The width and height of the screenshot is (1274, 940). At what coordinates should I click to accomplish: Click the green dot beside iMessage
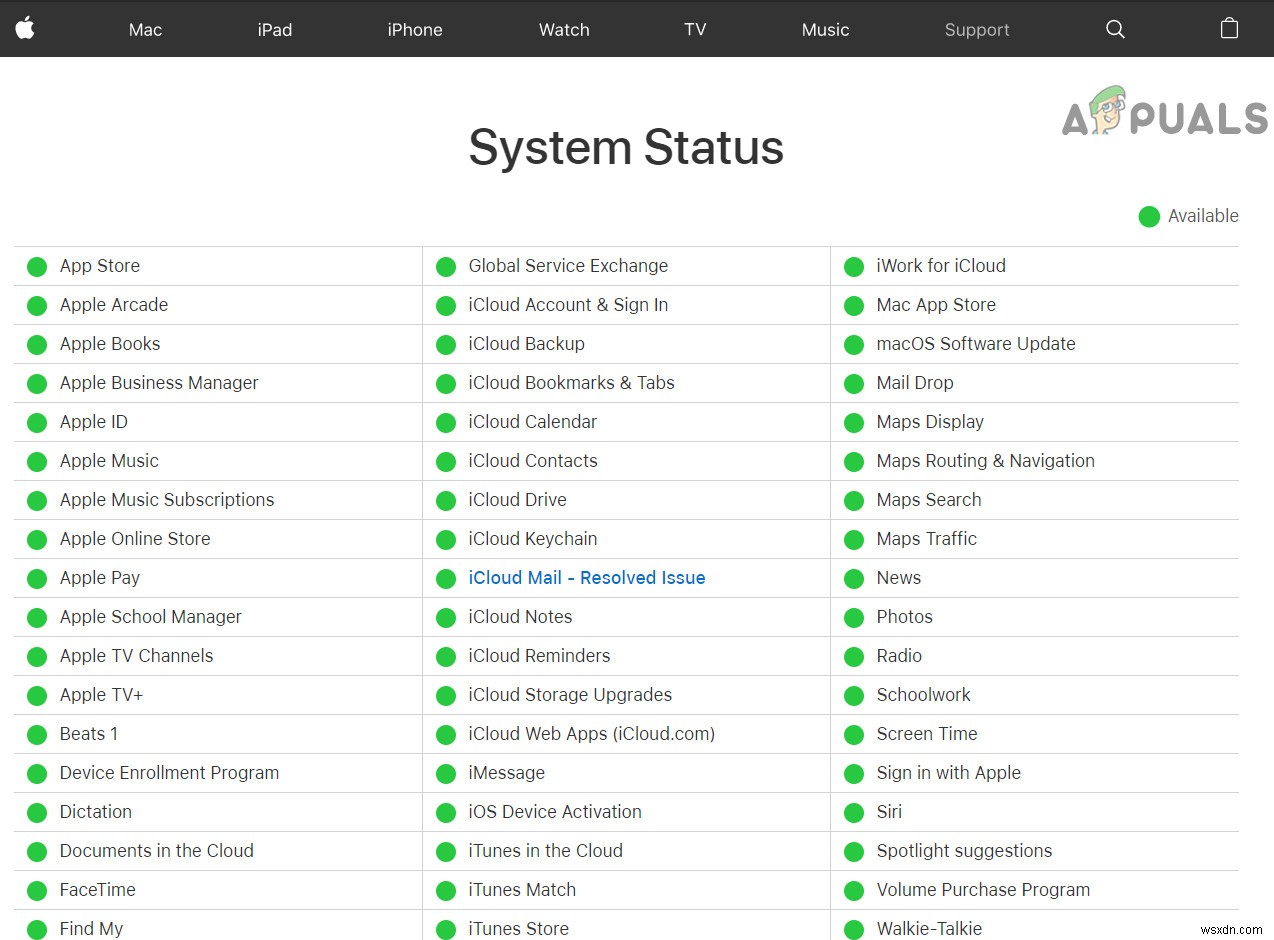tap(446, 774)
